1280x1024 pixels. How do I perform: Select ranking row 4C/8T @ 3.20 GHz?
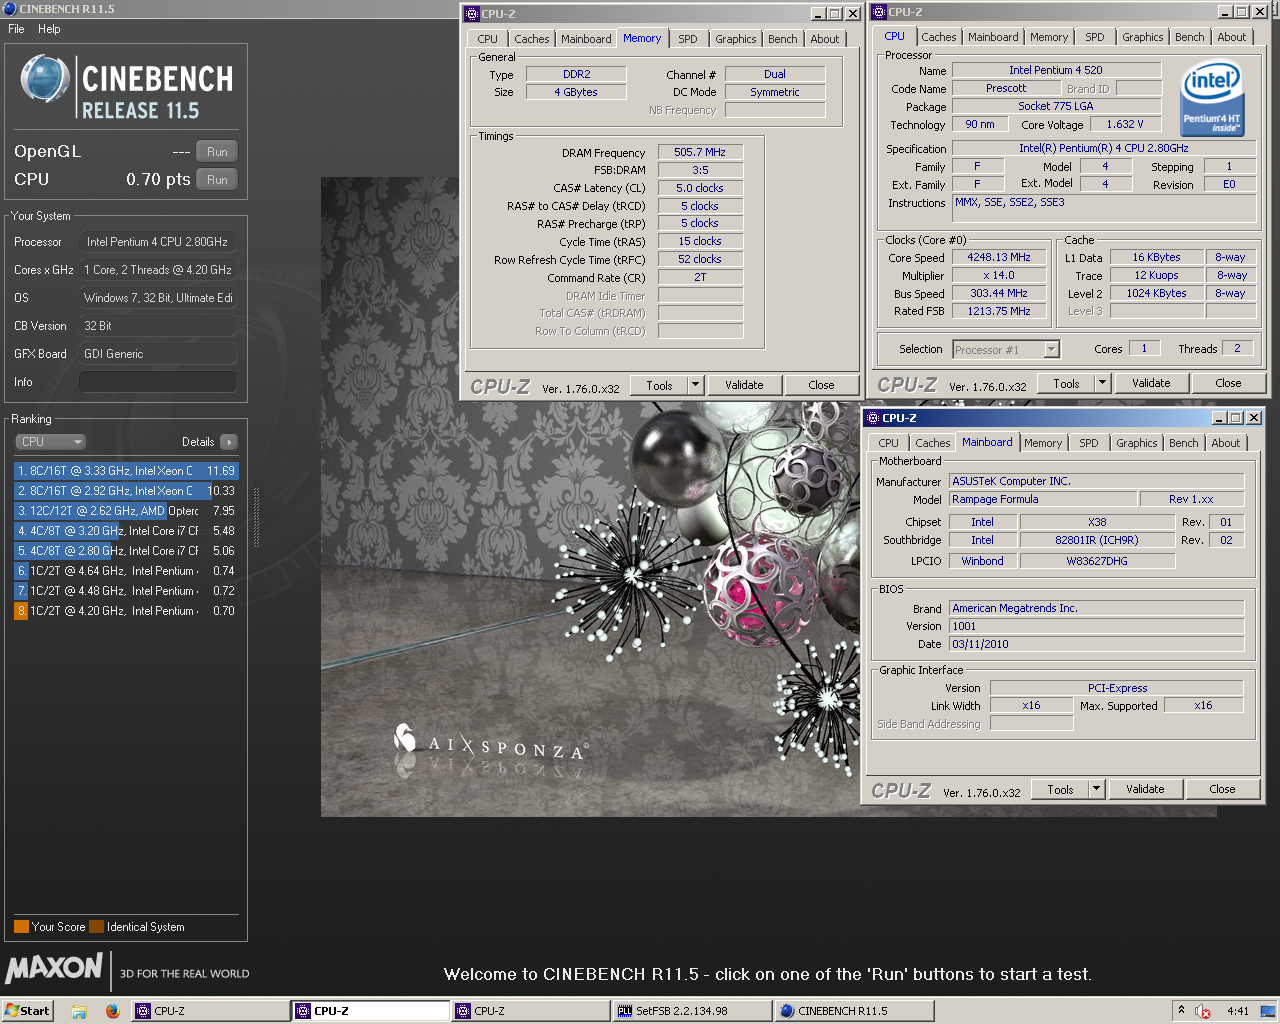tap(126, 531)
